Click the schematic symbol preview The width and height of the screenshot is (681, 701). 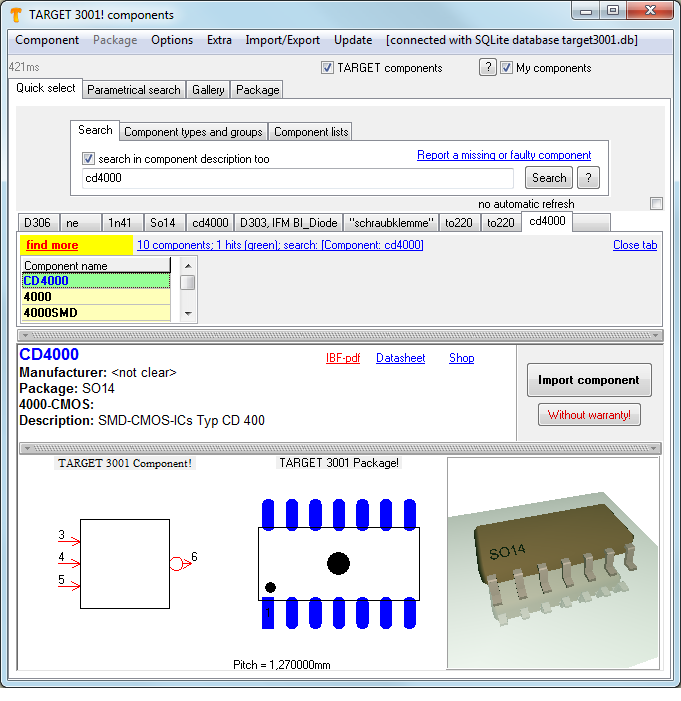pos(125,564)
